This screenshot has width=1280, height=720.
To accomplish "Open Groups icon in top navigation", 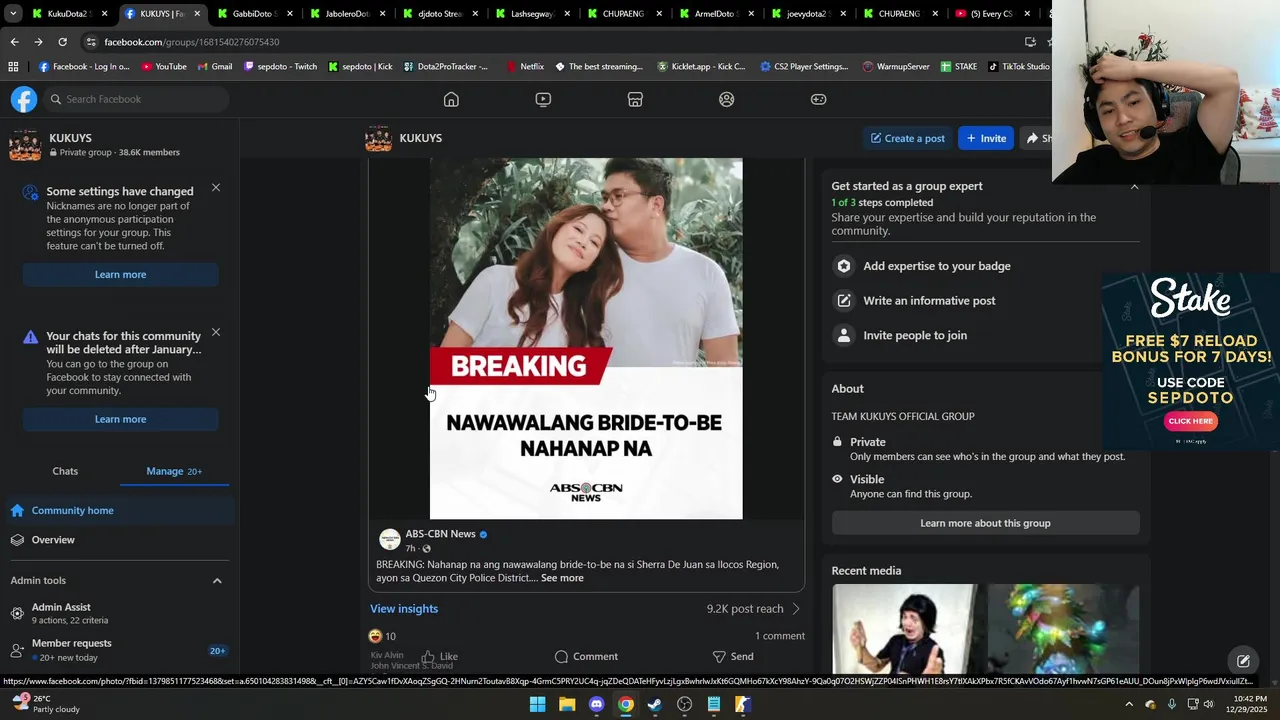I will coord(727,99).
